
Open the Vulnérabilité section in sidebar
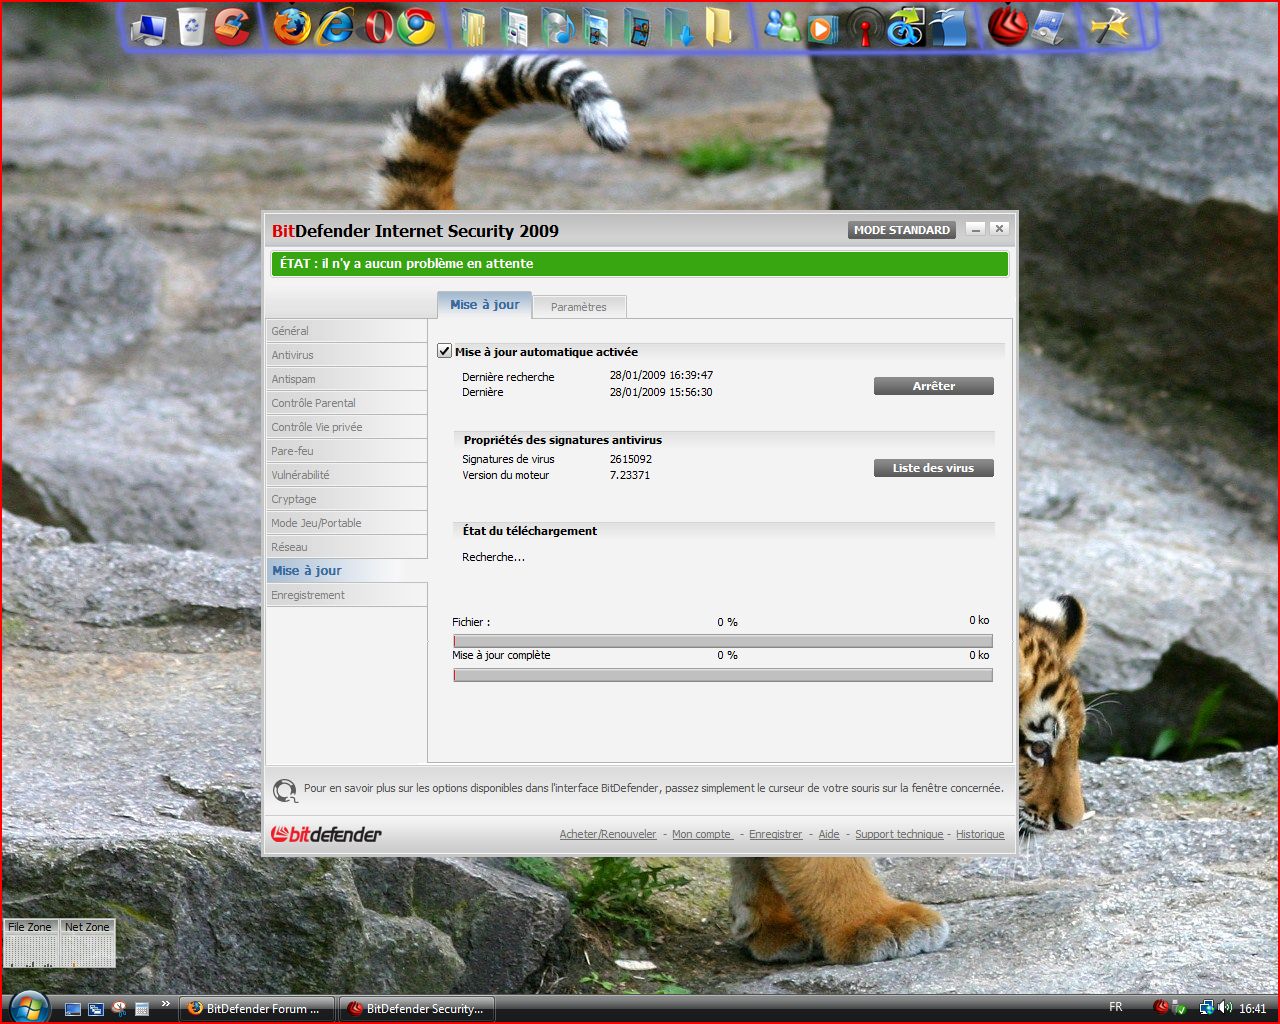[346, 475]
